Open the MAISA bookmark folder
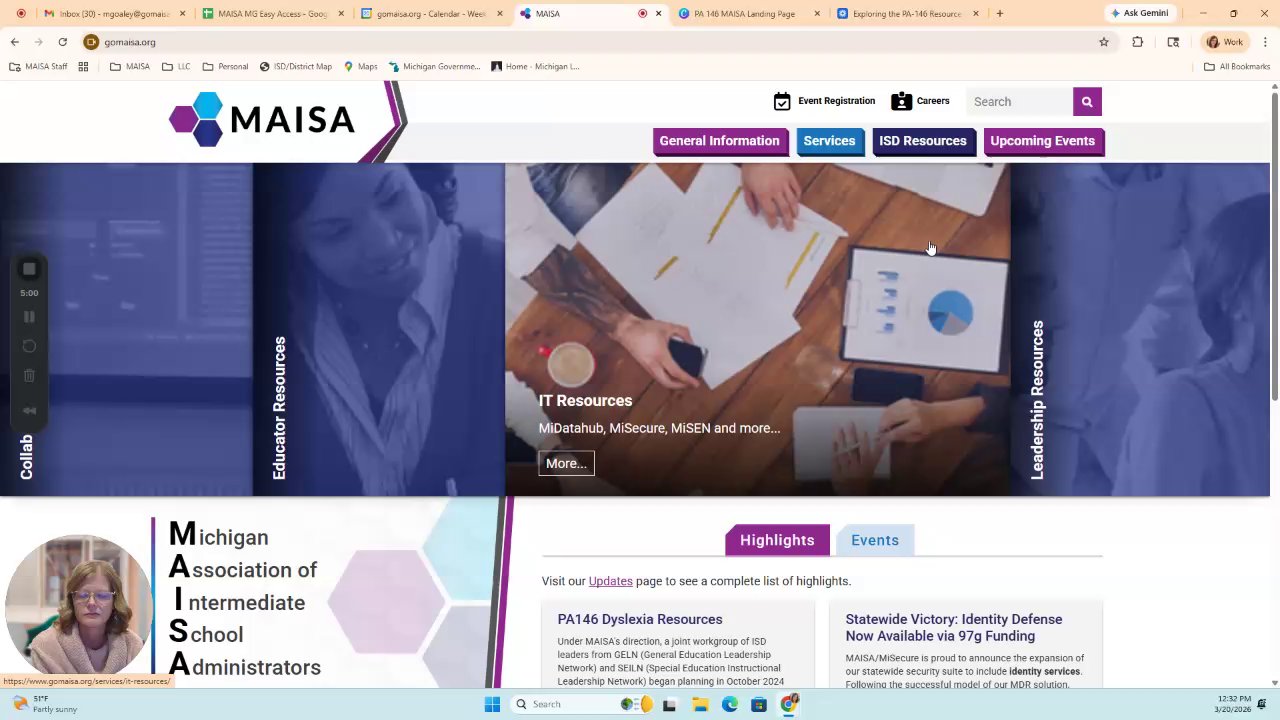Image resolution: width=1280 pixels, height=720 pixels. [130, 66]
